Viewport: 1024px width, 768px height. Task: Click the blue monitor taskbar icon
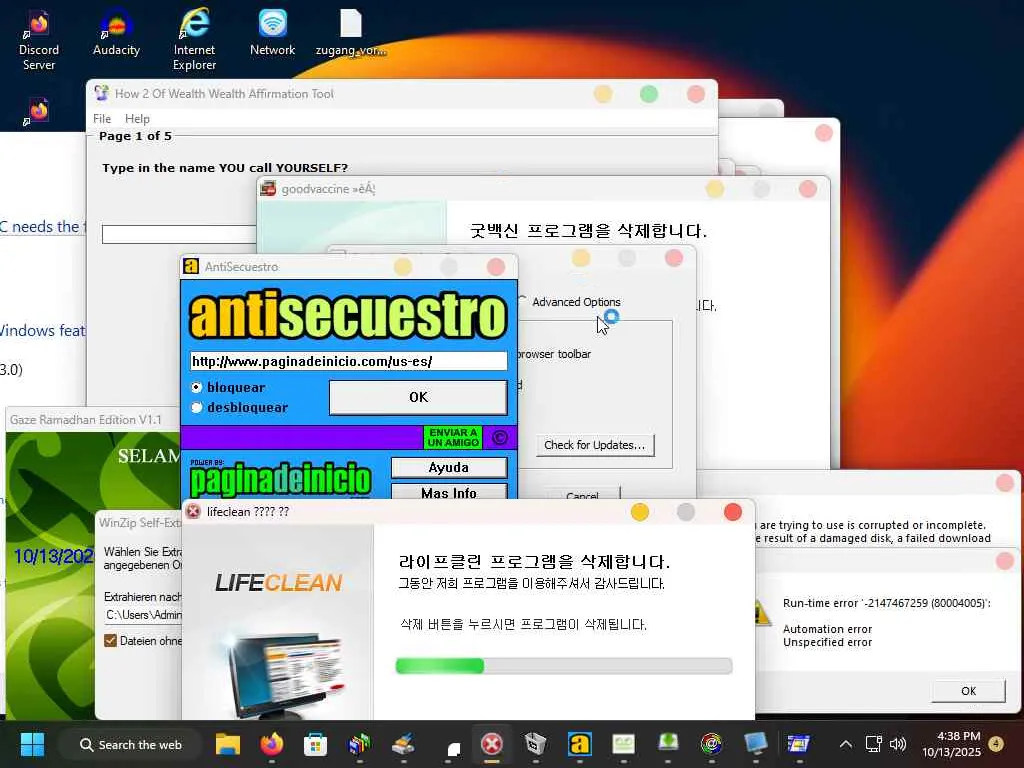755,744
